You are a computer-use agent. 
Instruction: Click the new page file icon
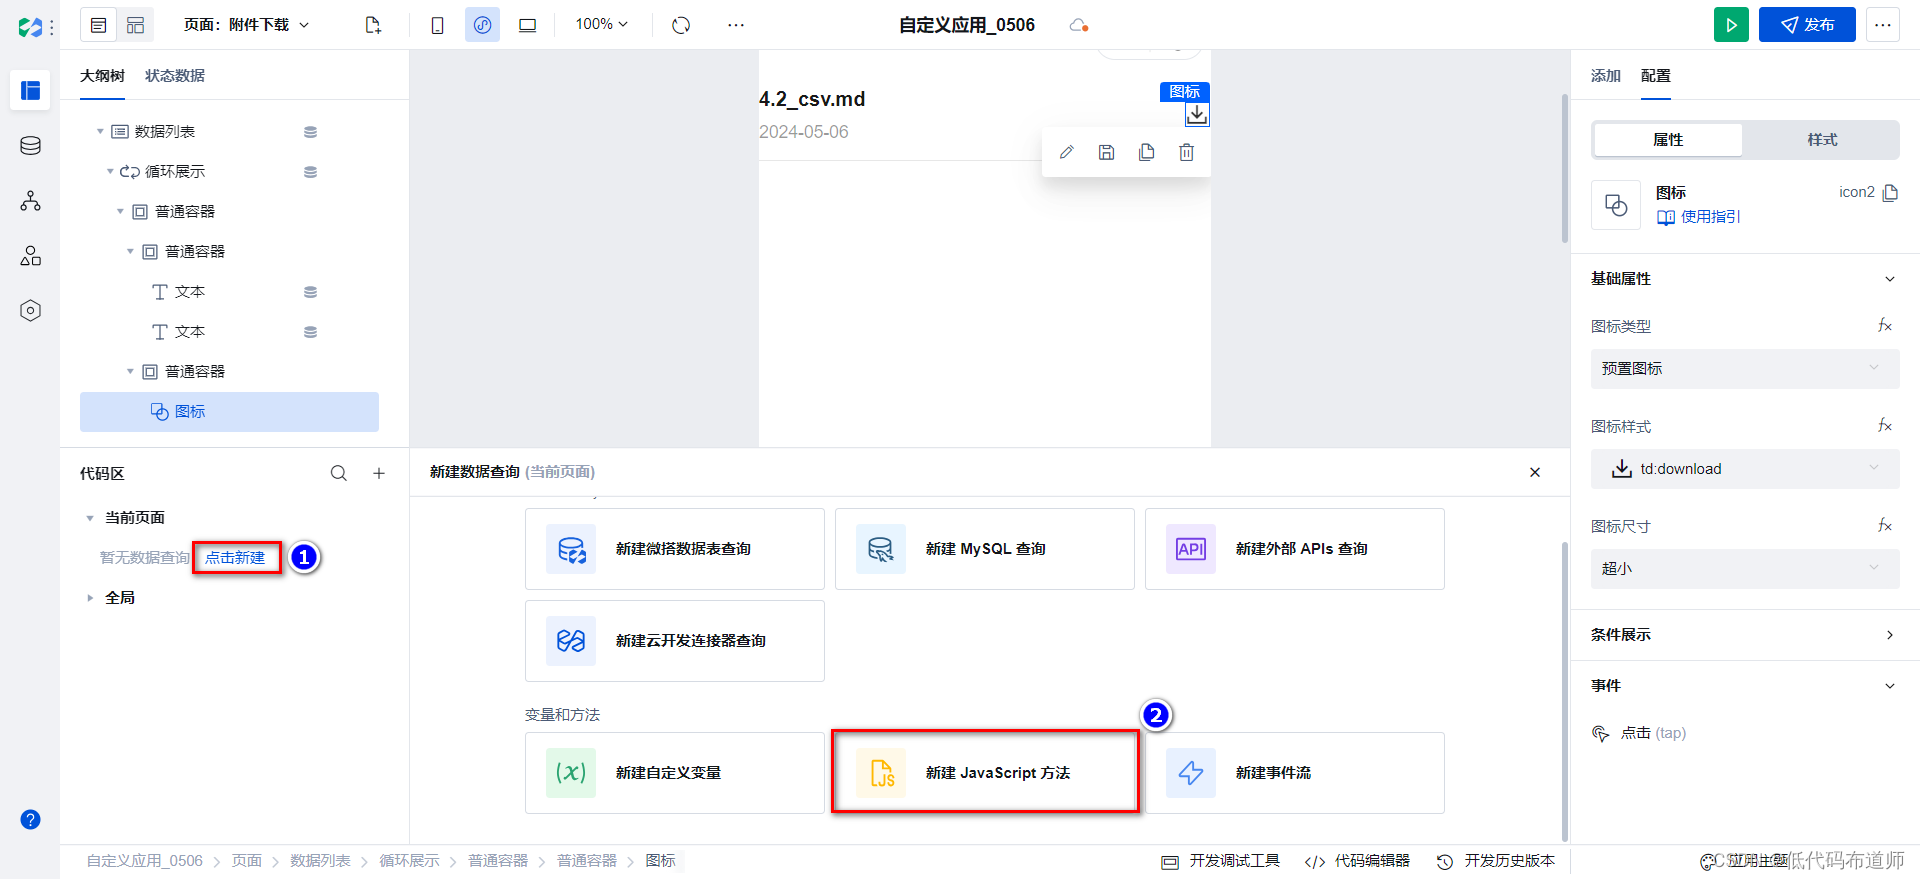coord(373,25)
